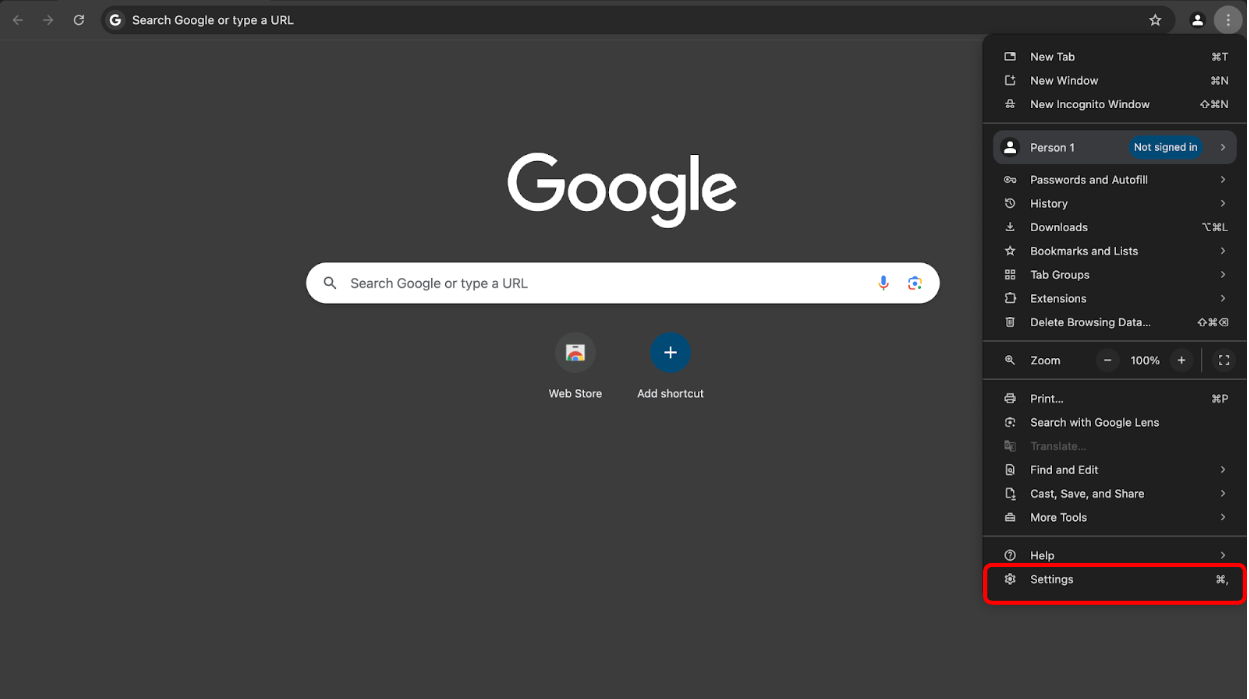The image size is (1249, 699).
Task: Click the fullscreen icon beside zoom controls
Action: tap(1224, 360)
